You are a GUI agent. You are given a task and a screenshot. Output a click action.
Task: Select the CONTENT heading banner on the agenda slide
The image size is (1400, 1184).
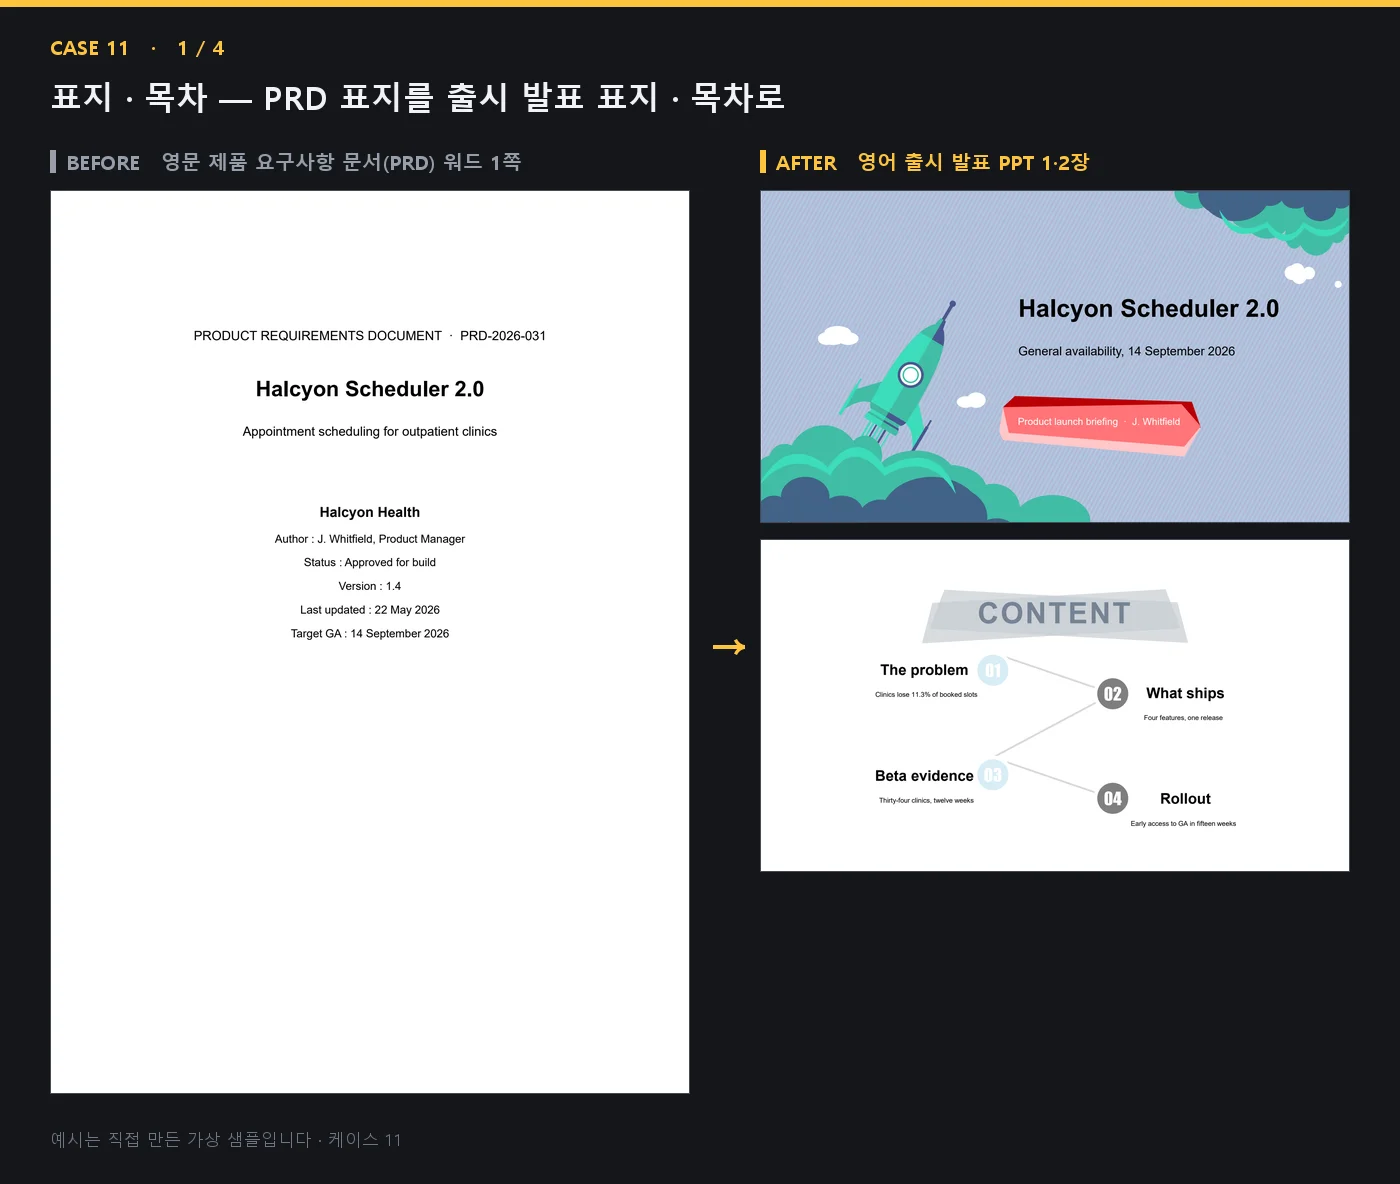click(1055, 615)
